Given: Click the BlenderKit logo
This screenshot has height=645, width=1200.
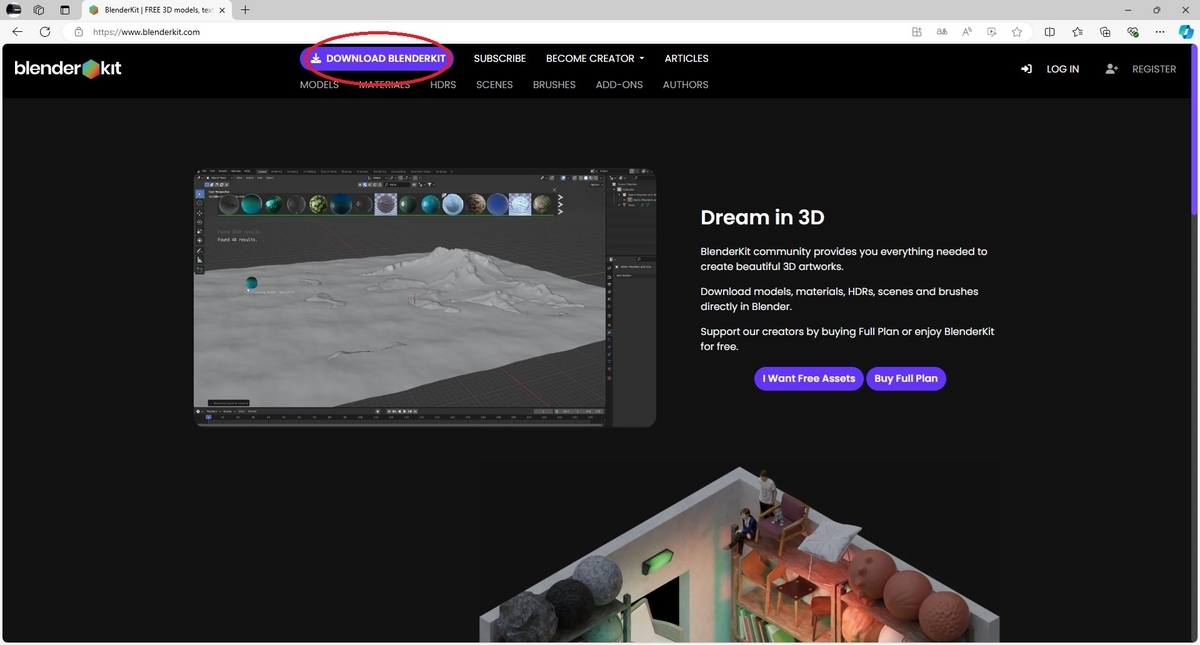Looking at the screenshot, I should coord(68,69).
